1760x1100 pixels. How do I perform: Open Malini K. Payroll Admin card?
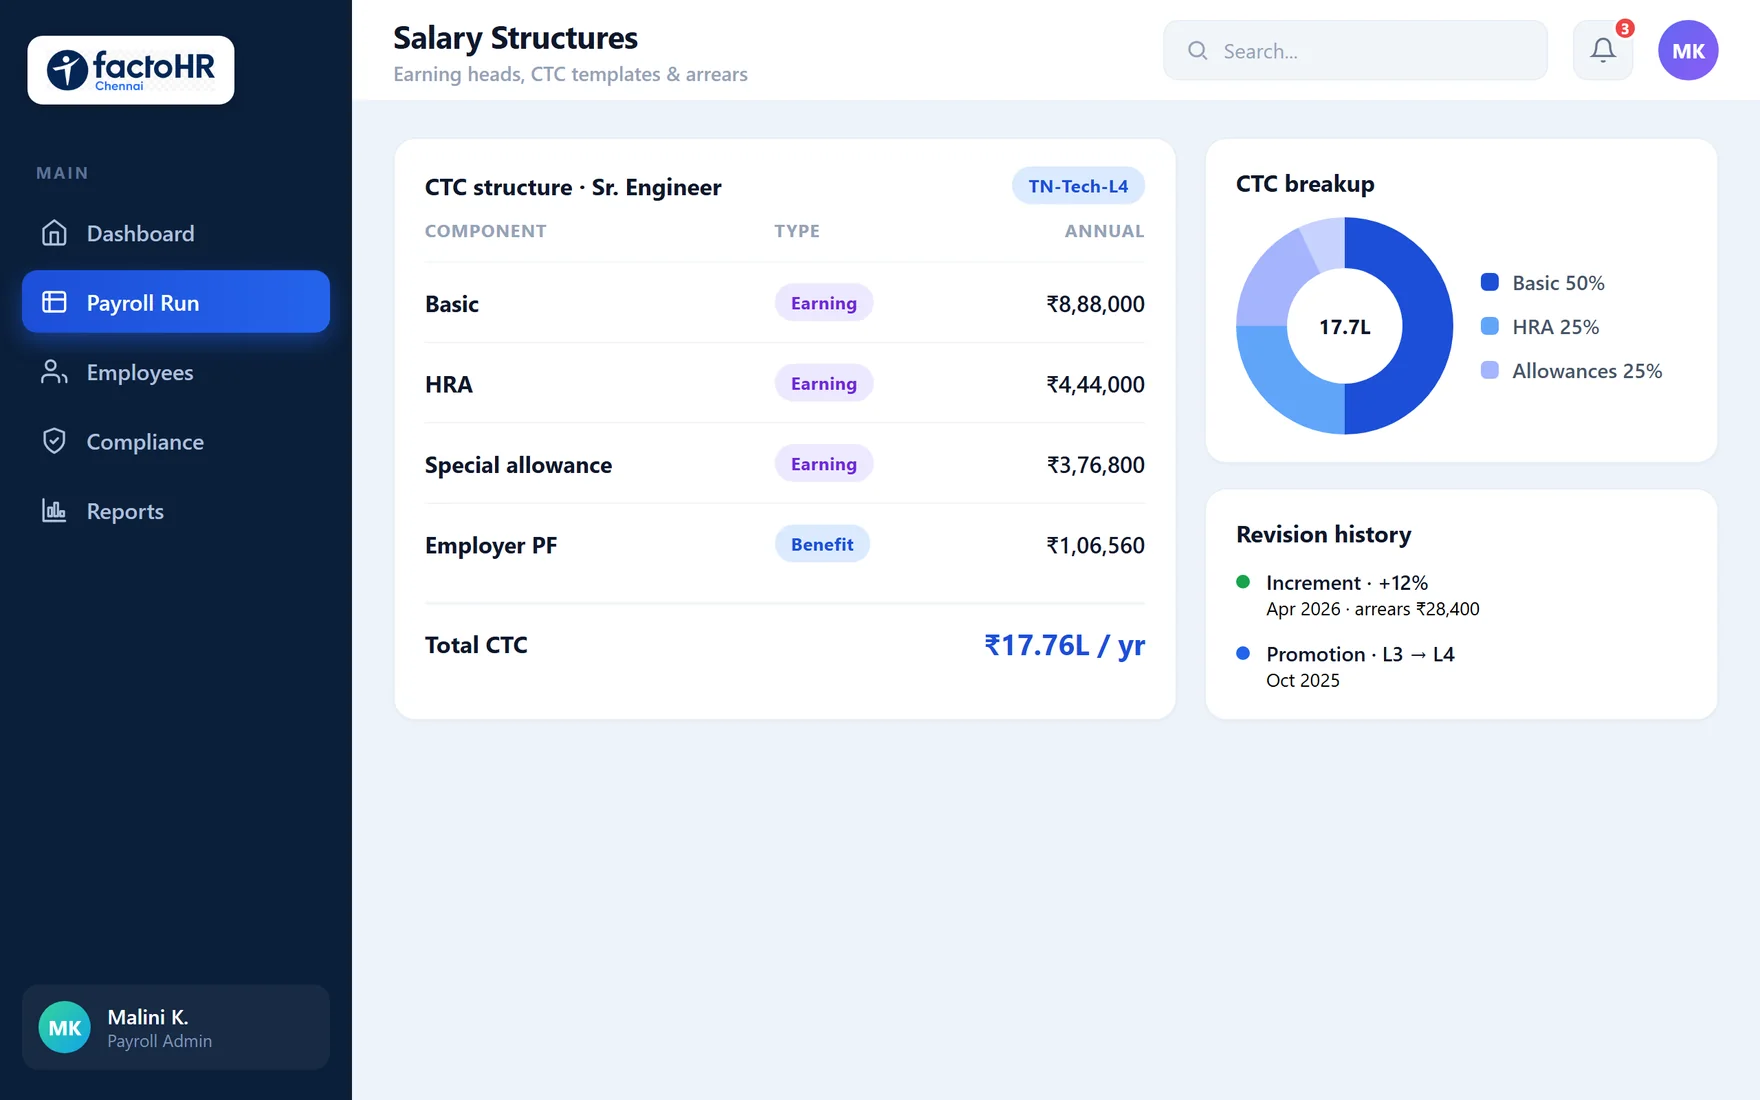click(176, 1027)
